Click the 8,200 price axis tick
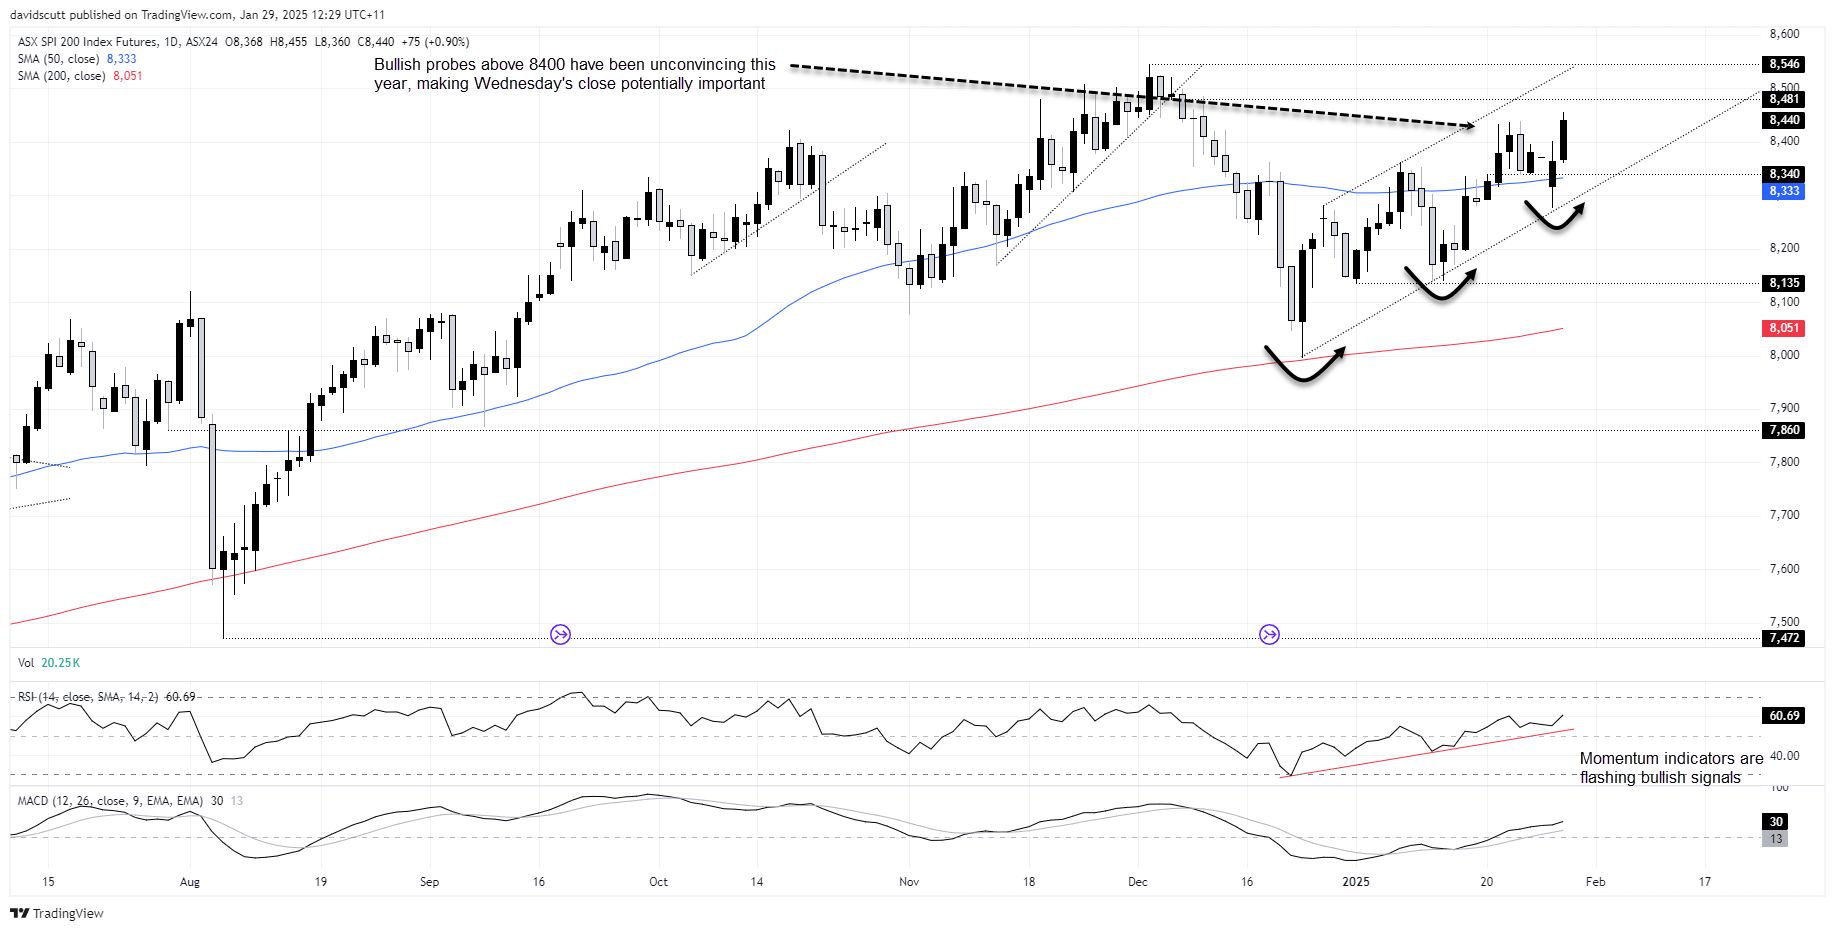1835x931 pixels. (1784, 248)
